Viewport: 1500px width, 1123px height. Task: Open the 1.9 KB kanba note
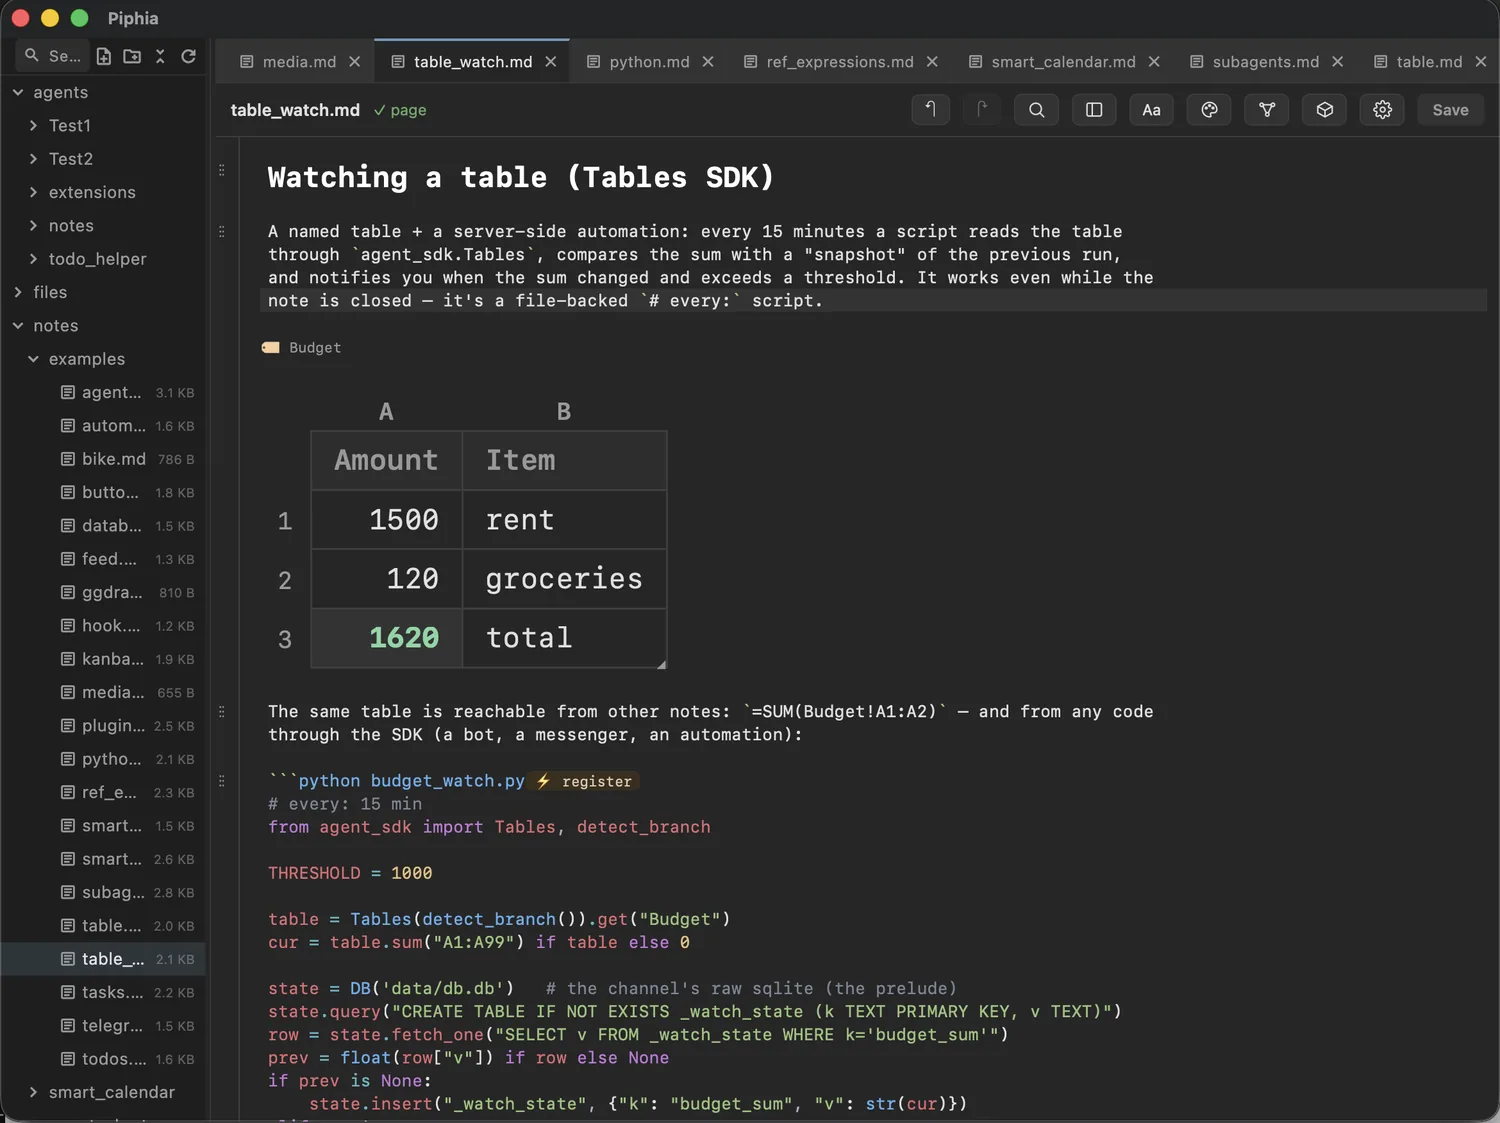click(x=104, y=659)
